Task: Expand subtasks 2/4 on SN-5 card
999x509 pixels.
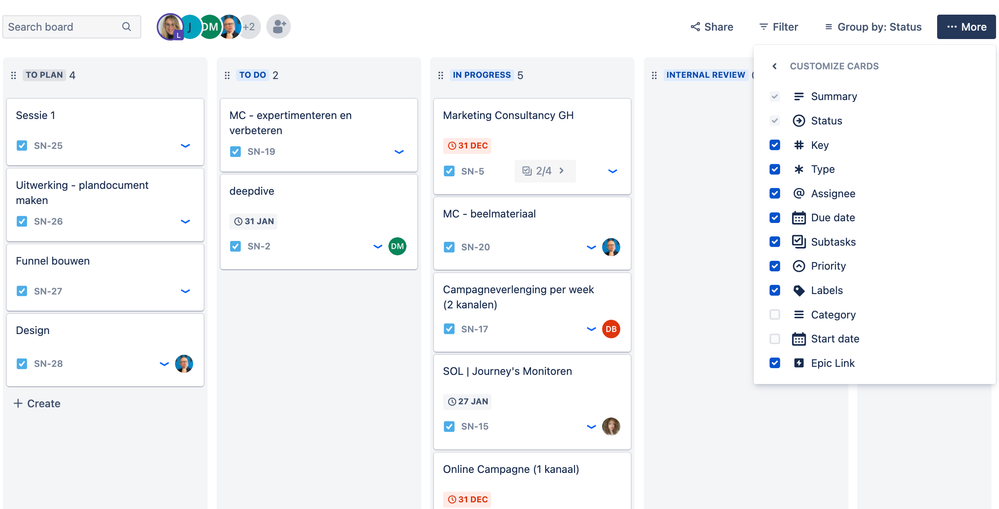Action: point(545,171)
